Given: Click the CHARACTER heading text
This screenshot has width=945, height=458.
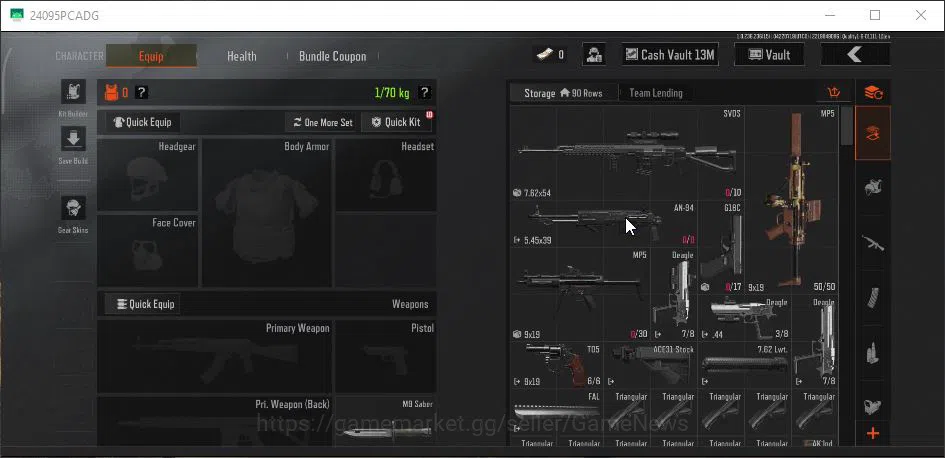Looking at the screenshot, I should (x=80, y=56).
